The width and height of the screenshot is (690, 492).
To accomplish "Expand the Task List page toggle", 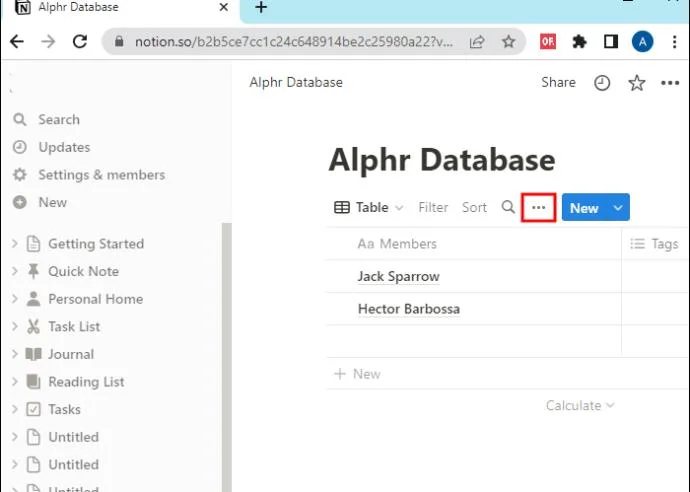I will click(15, 327).
